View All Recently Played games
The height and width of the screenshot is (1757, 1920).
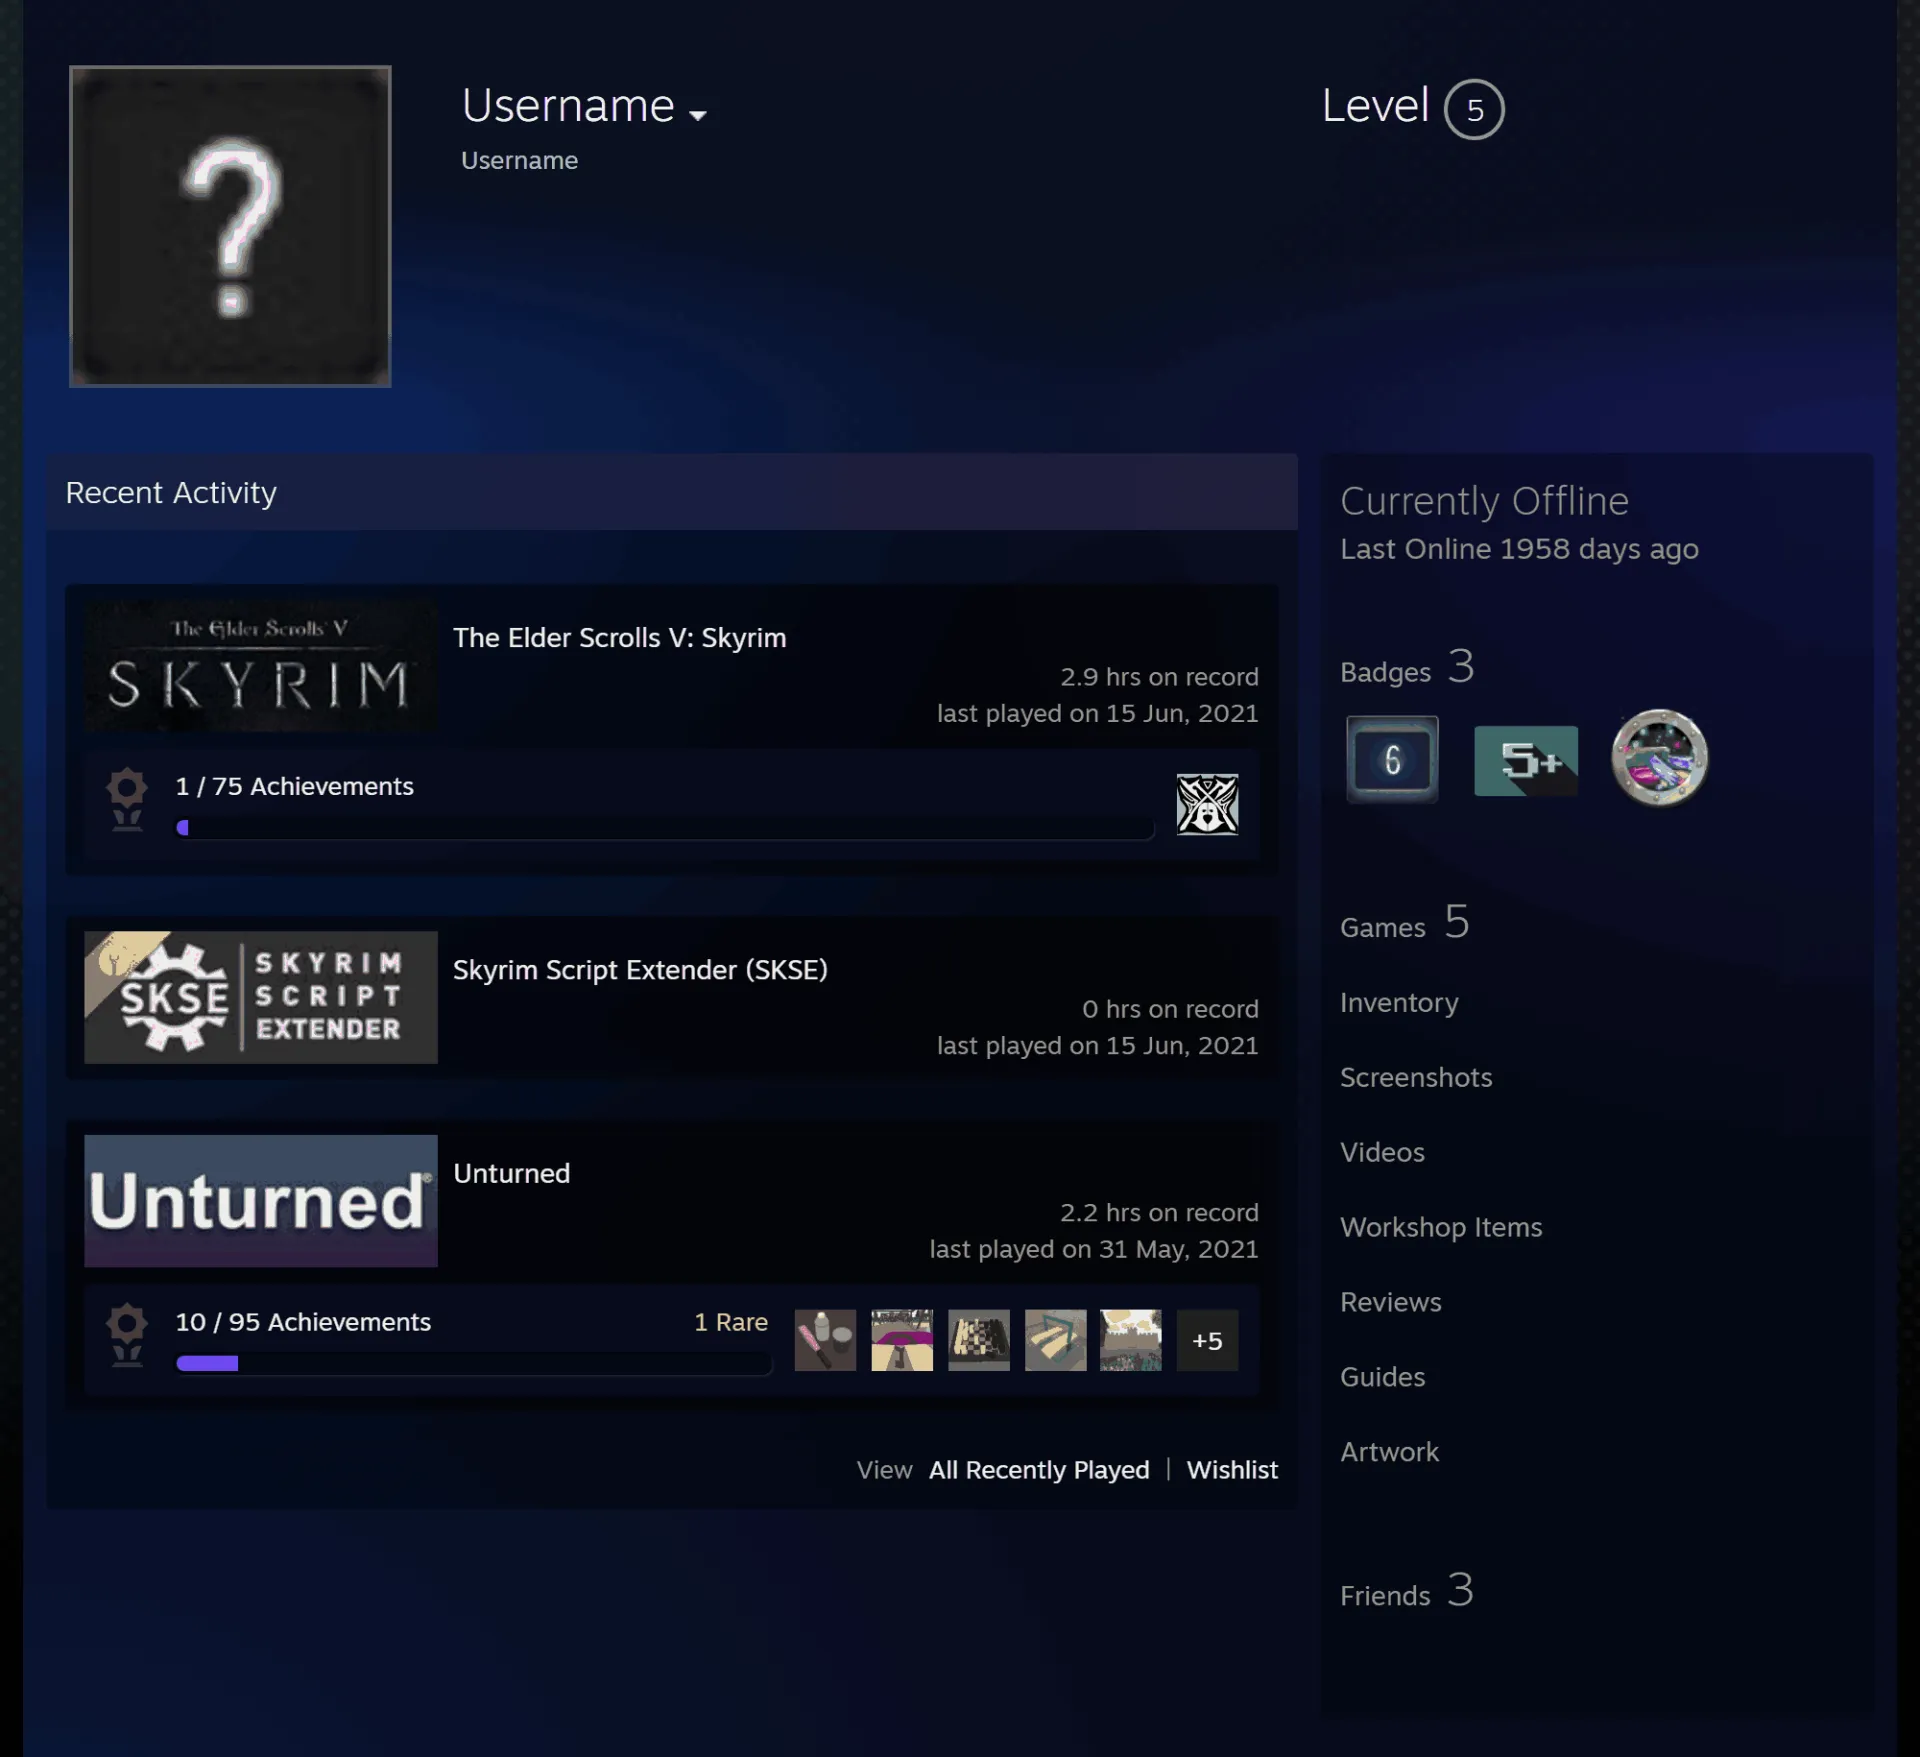point(1039,1470)
